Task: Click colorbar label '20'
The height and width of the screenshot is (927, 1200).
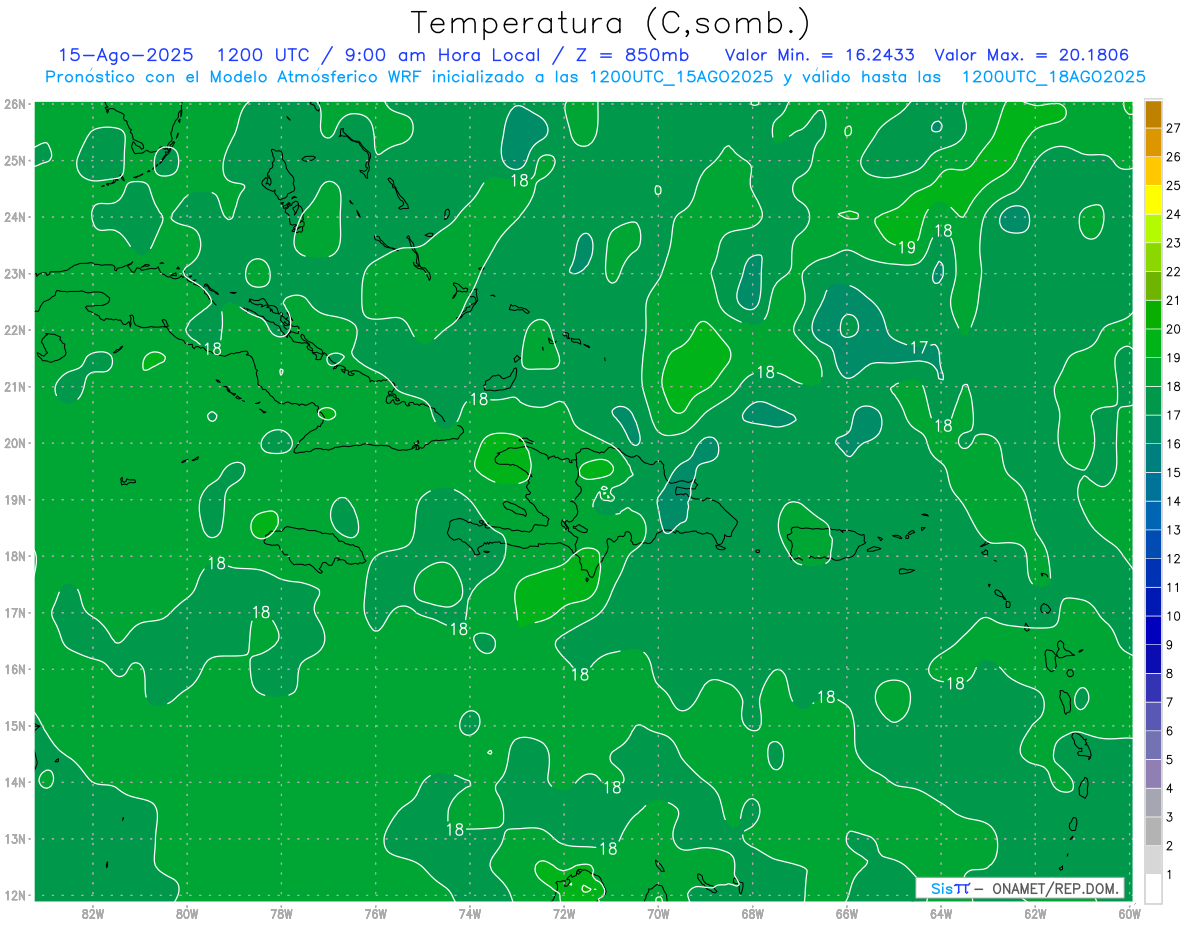Action: [1174, 329]
